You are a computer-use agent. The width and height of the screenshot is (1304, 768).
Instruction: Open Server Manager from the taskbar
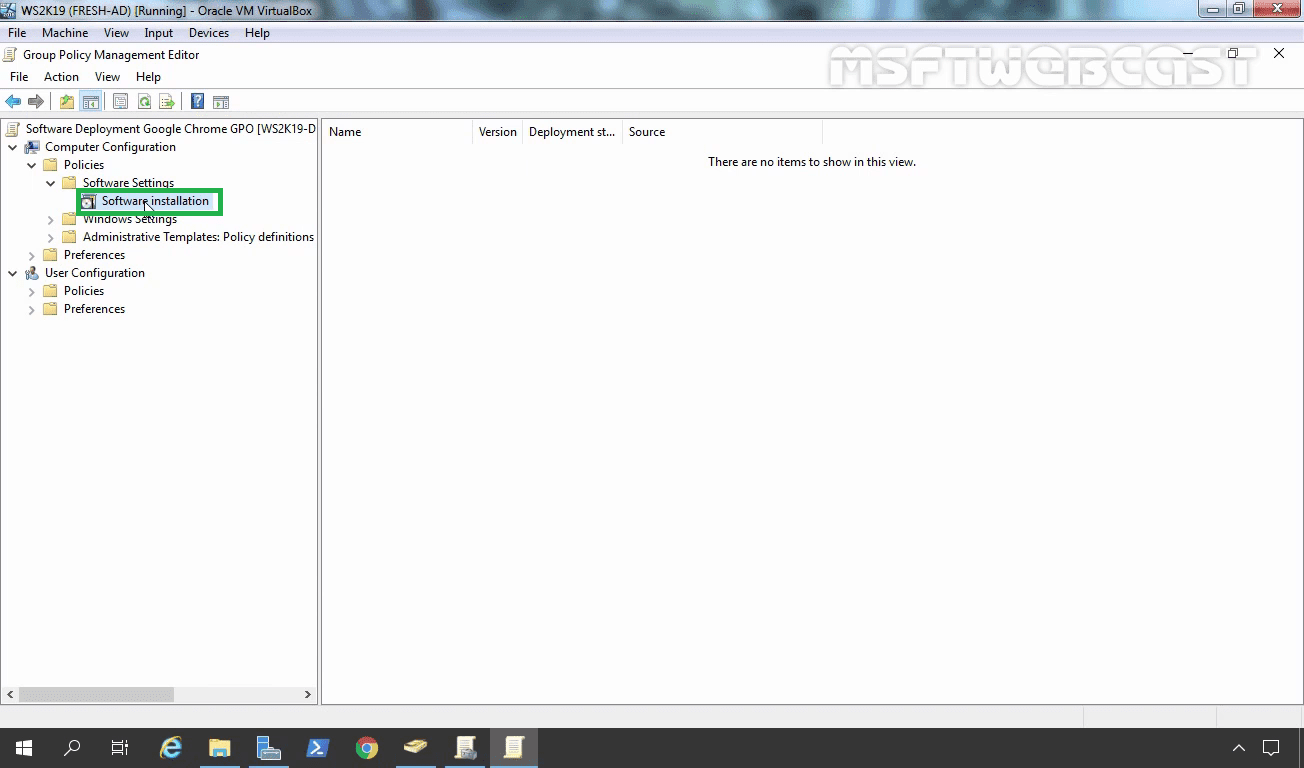tap(268, 748)
